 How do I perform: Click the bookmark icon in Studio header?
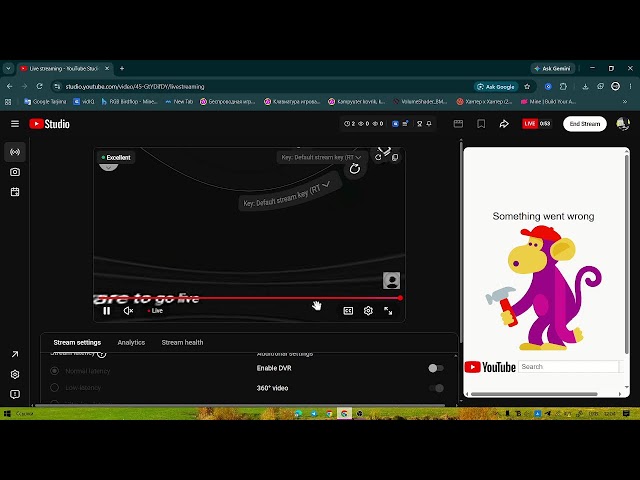pyautogui.click(x=481, y=124)
